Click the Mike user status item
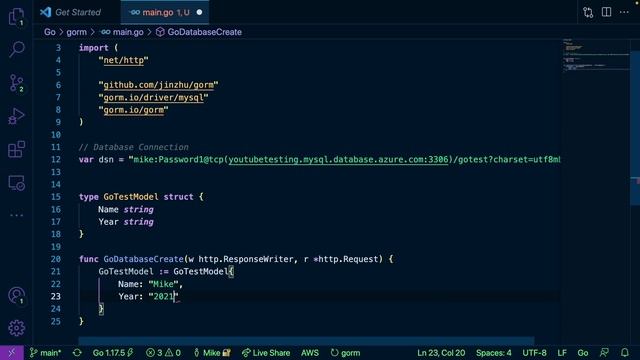The image size is (640, 360). pos(212,353)
